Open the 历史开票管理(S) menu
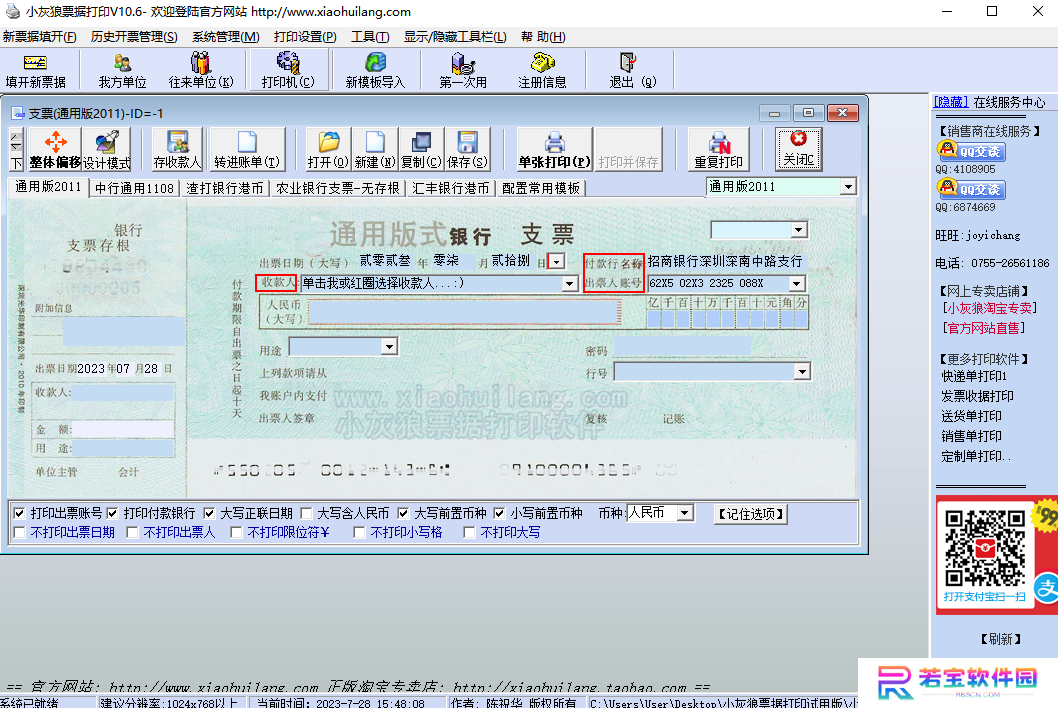Image resolution: width=1058 pixels, height=708 pixels. [x=134, y=36]
